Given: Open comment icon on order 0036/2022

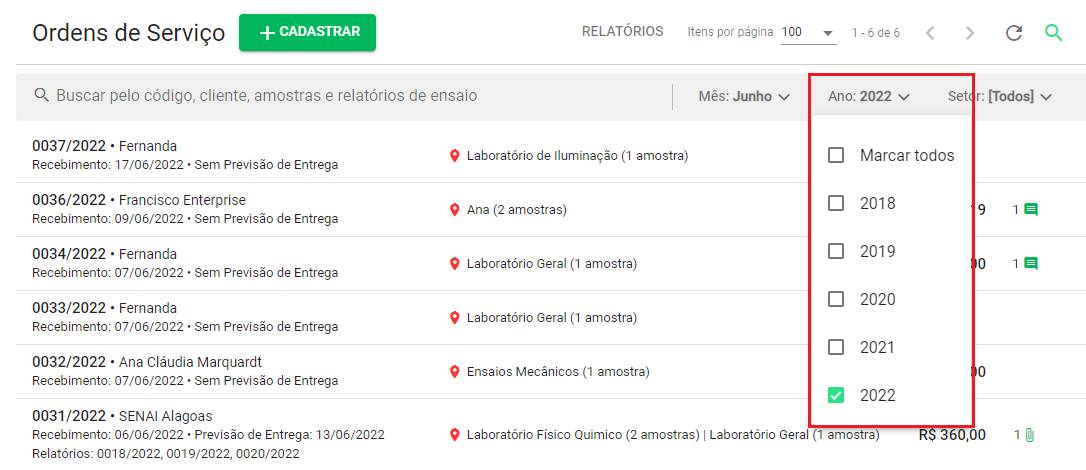Looking at the screenshot, I should point(1031,209).
